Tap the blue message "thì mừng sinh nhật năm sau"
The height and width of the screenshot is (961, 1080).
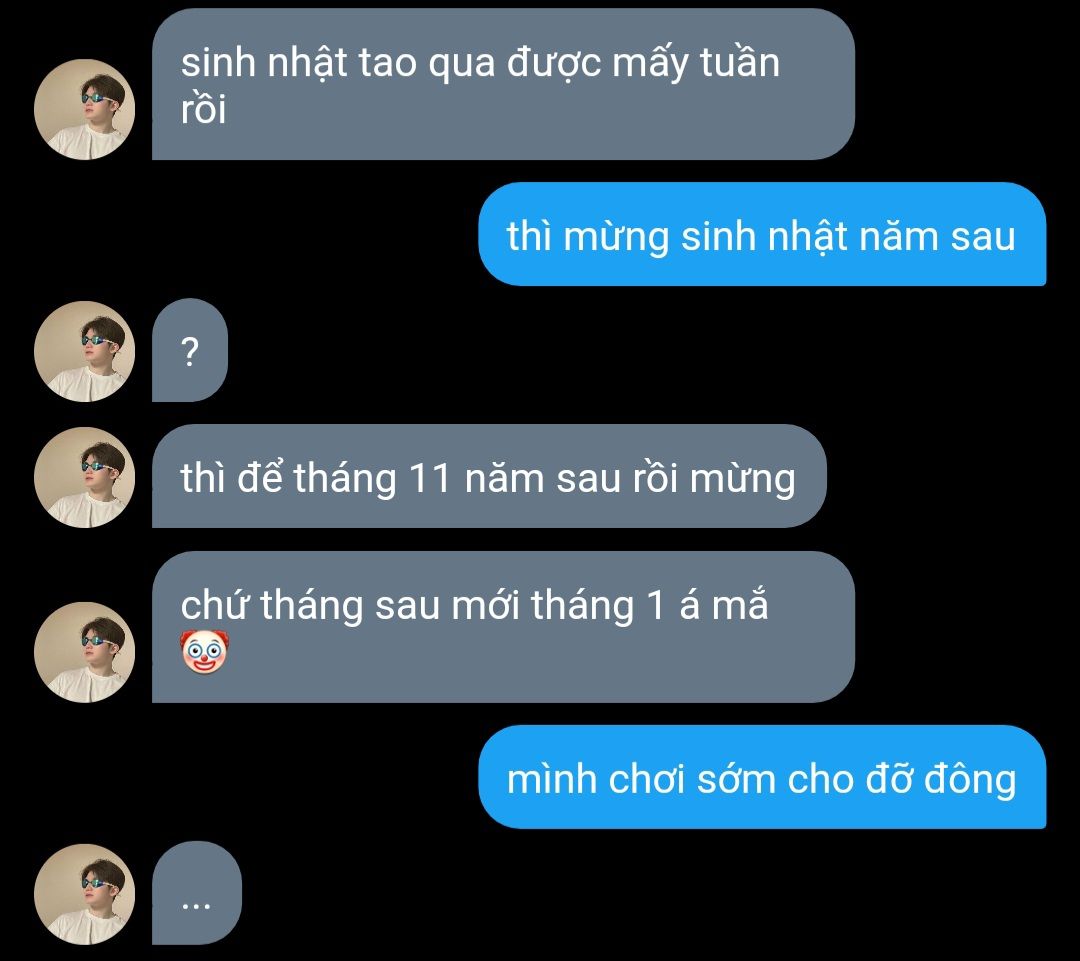tap(762, 234)
